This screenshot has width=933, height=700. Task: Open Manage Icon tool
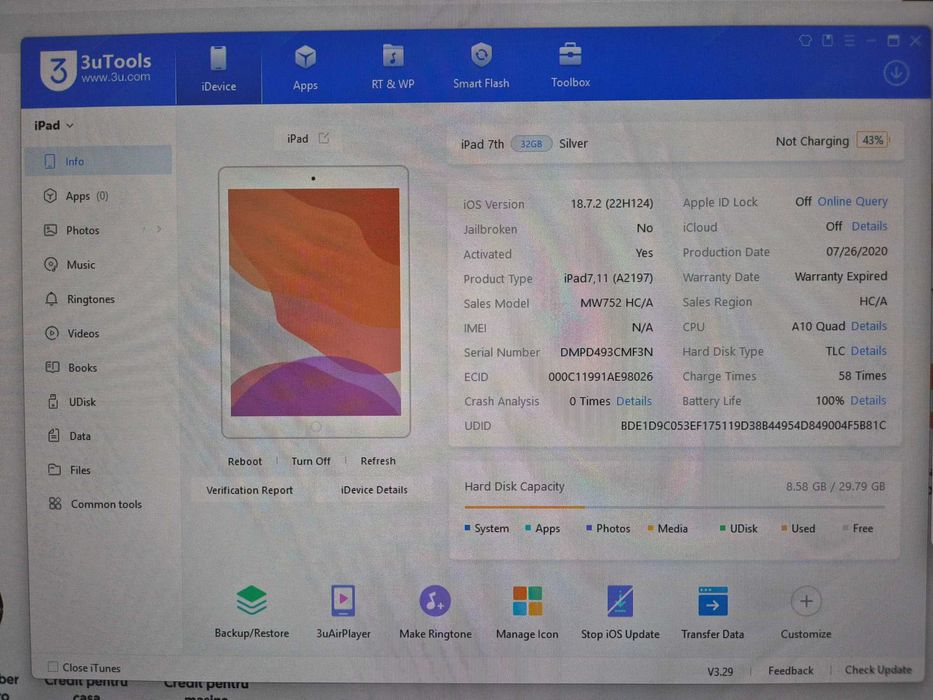coord(527,611)
